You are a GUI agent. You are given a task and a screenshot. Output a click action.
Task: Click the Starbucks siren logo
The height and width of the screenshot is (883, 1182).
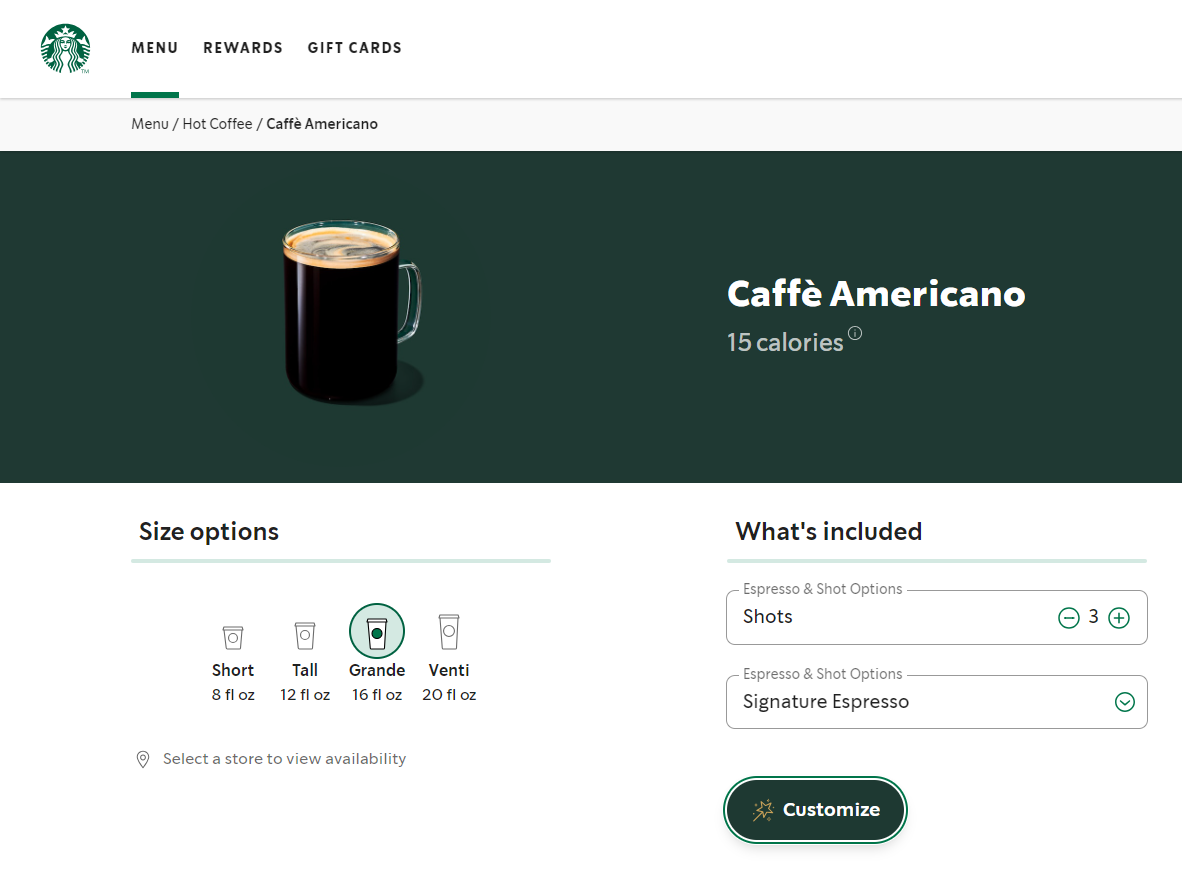click(66, 48)
